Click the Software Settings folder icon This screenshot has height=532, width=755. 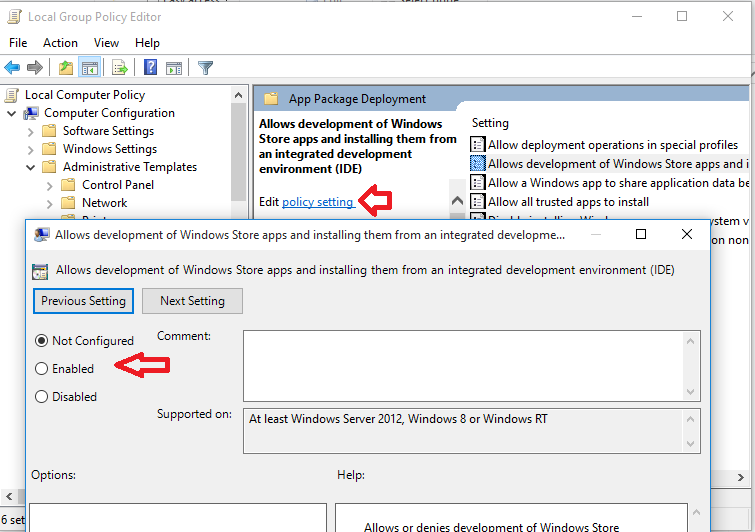click(x=49, y=131)
